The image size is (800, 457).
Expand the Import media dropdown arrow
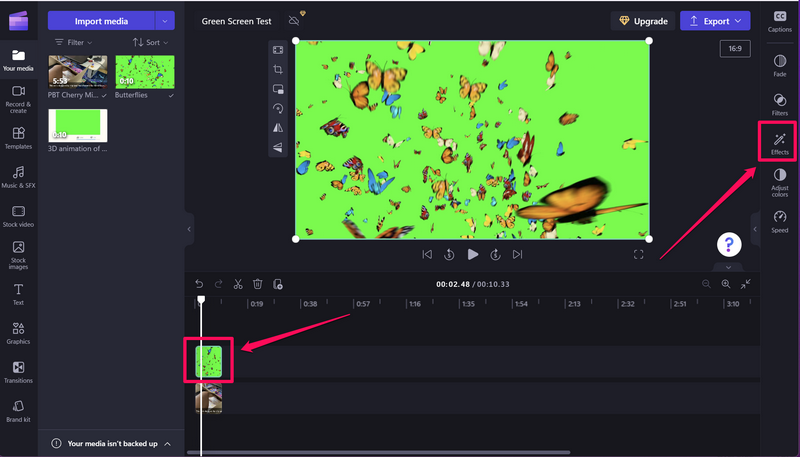click(x=165, y=21)
